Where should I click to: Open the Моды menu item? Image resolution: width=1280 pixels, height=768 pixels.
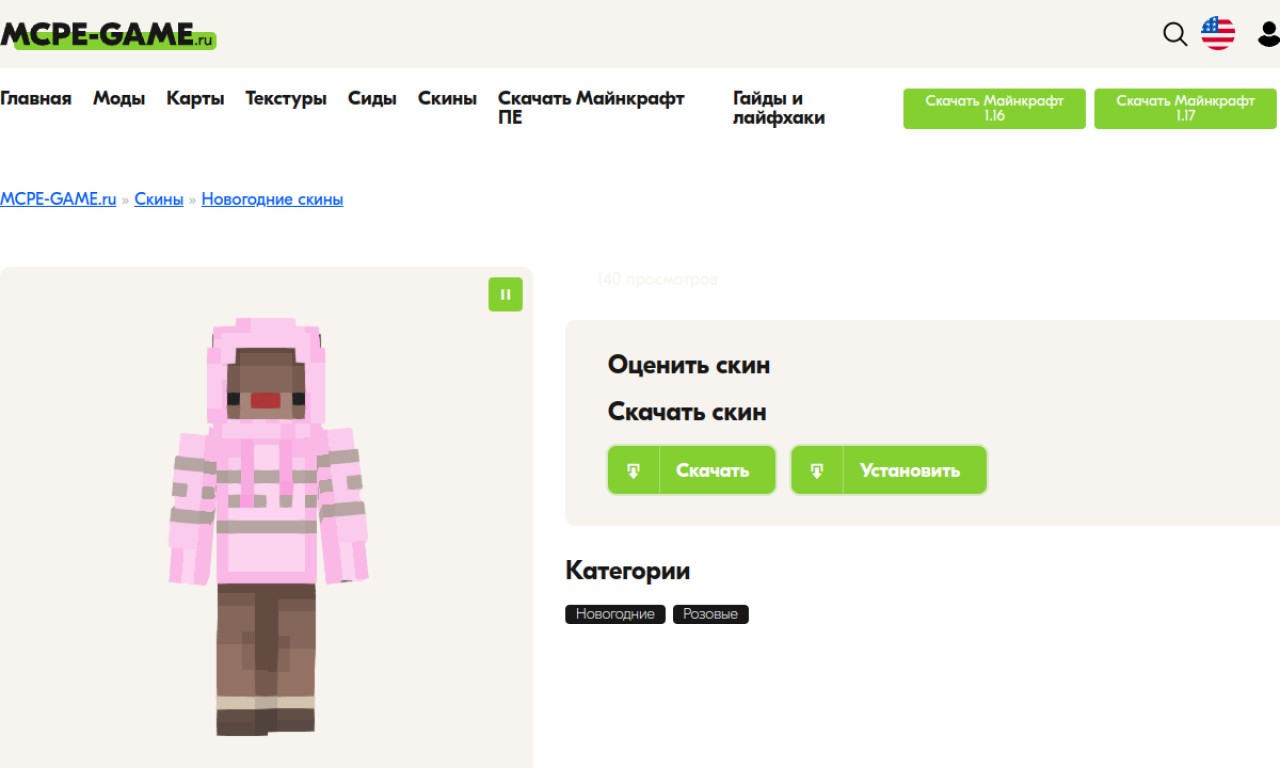click(119, 98)
